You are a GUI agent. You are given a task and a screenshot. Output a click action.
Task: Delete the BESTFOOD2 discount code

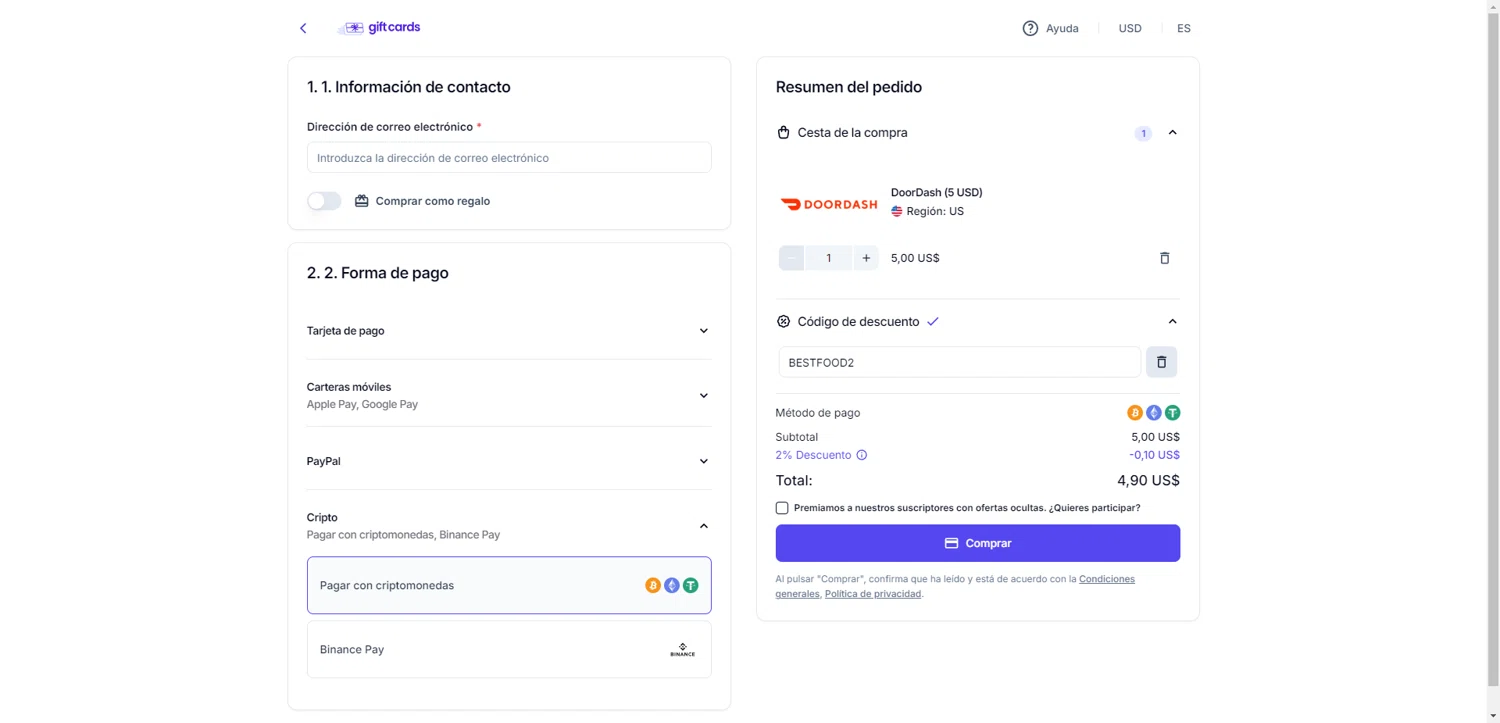(x=1162, y=362)
